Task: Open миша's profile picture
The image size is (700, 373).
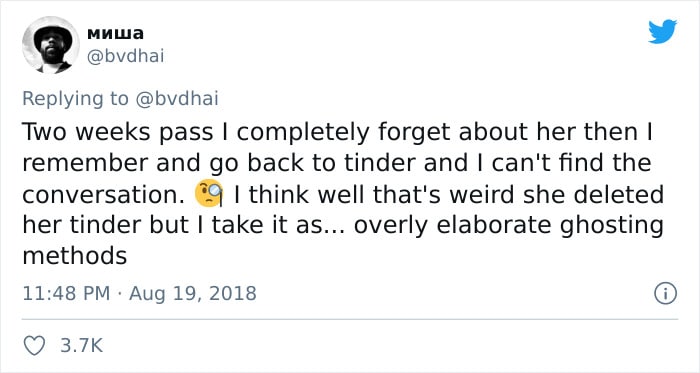Action: coord(50,45)
